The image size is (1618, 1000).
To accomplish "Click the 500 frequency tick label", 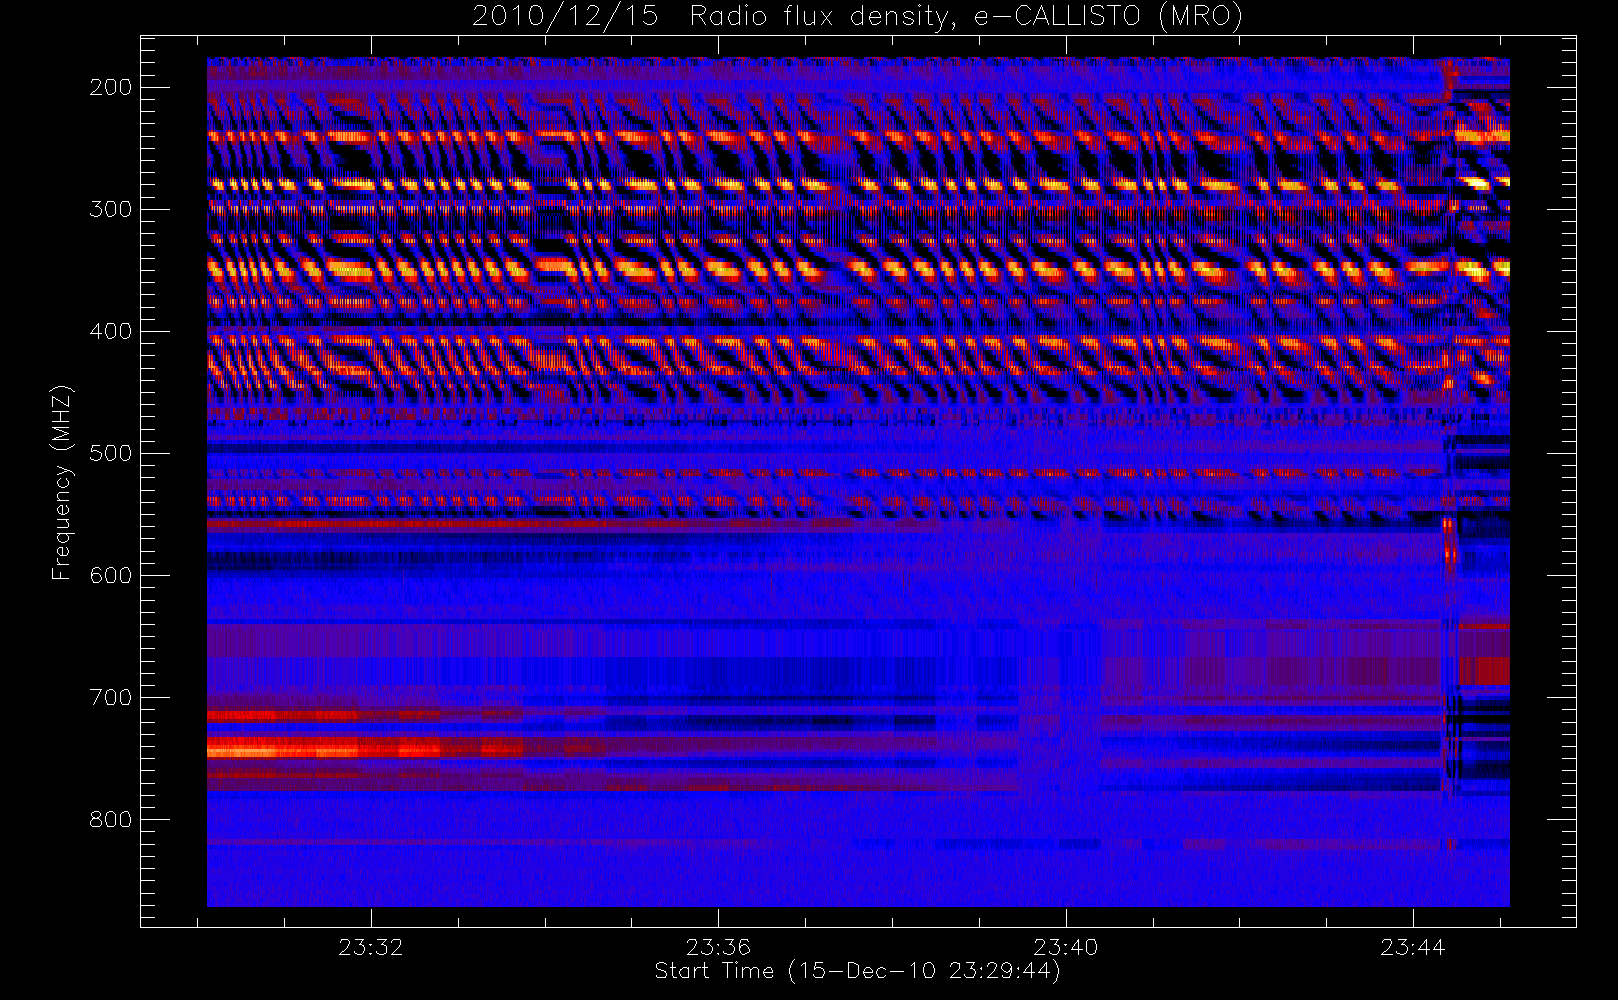I will point(111,453).
